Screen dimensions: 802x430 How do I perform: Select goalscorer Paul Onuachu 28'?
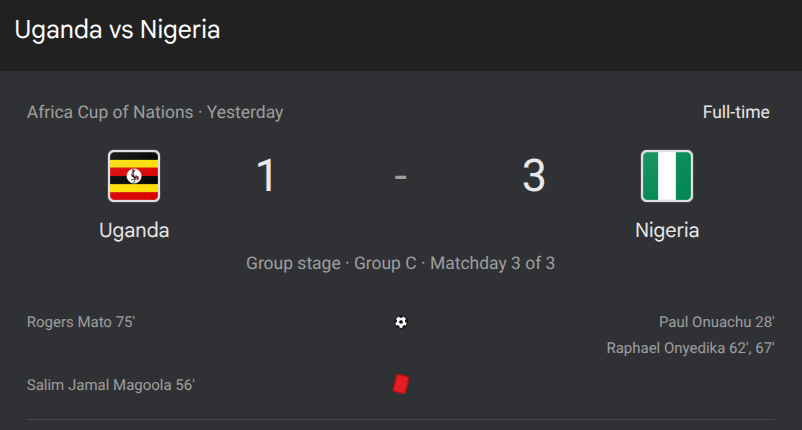pyautogui.click(x=716, y=322)
